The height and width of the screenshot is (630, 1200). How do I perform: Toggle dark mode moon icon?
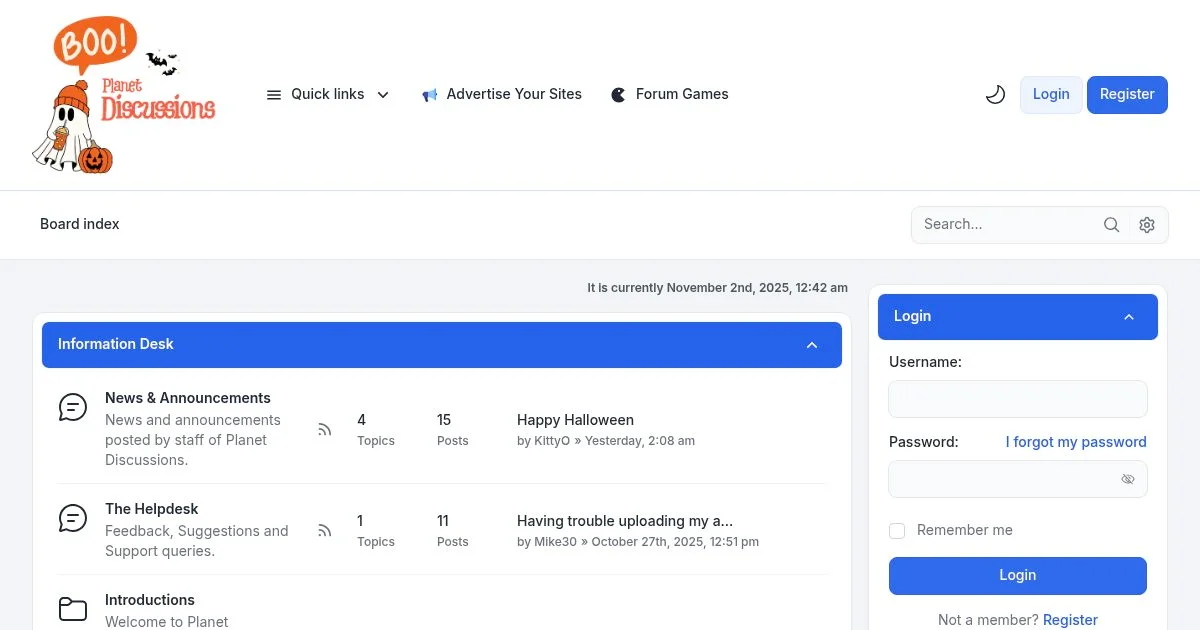[995, 95]
